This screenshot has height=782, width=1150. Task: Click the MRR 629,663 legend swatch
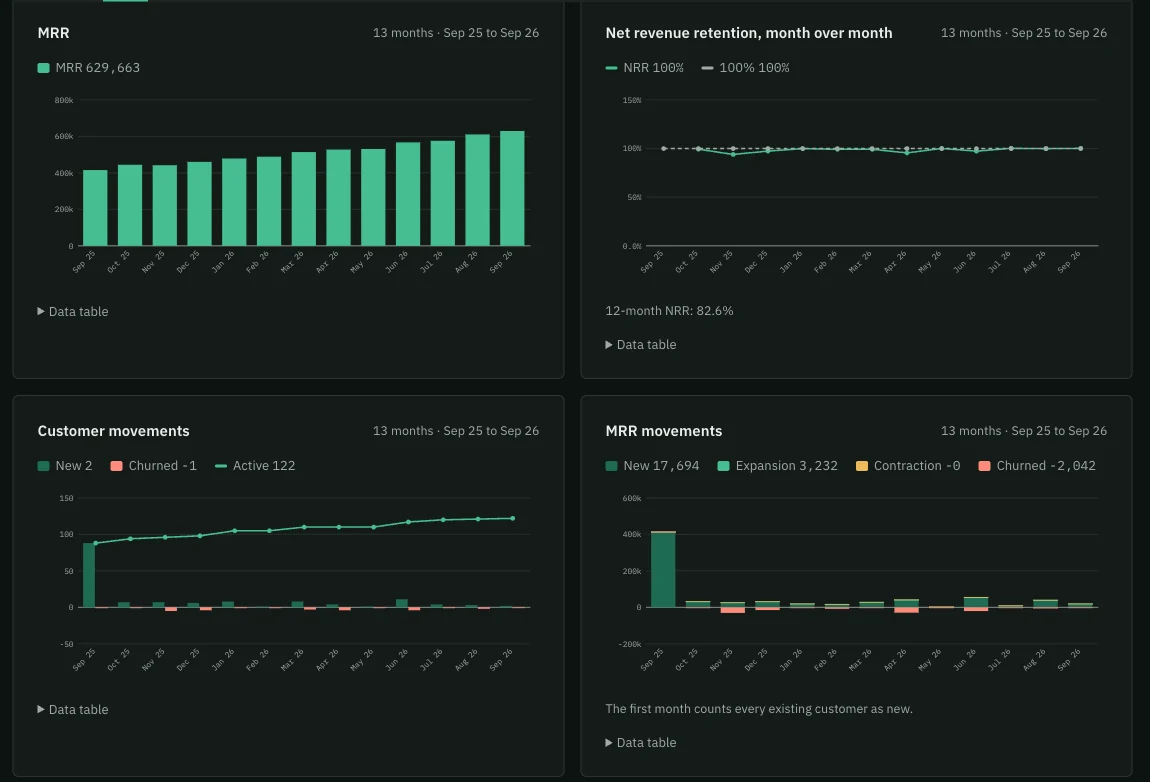(43, 67)
